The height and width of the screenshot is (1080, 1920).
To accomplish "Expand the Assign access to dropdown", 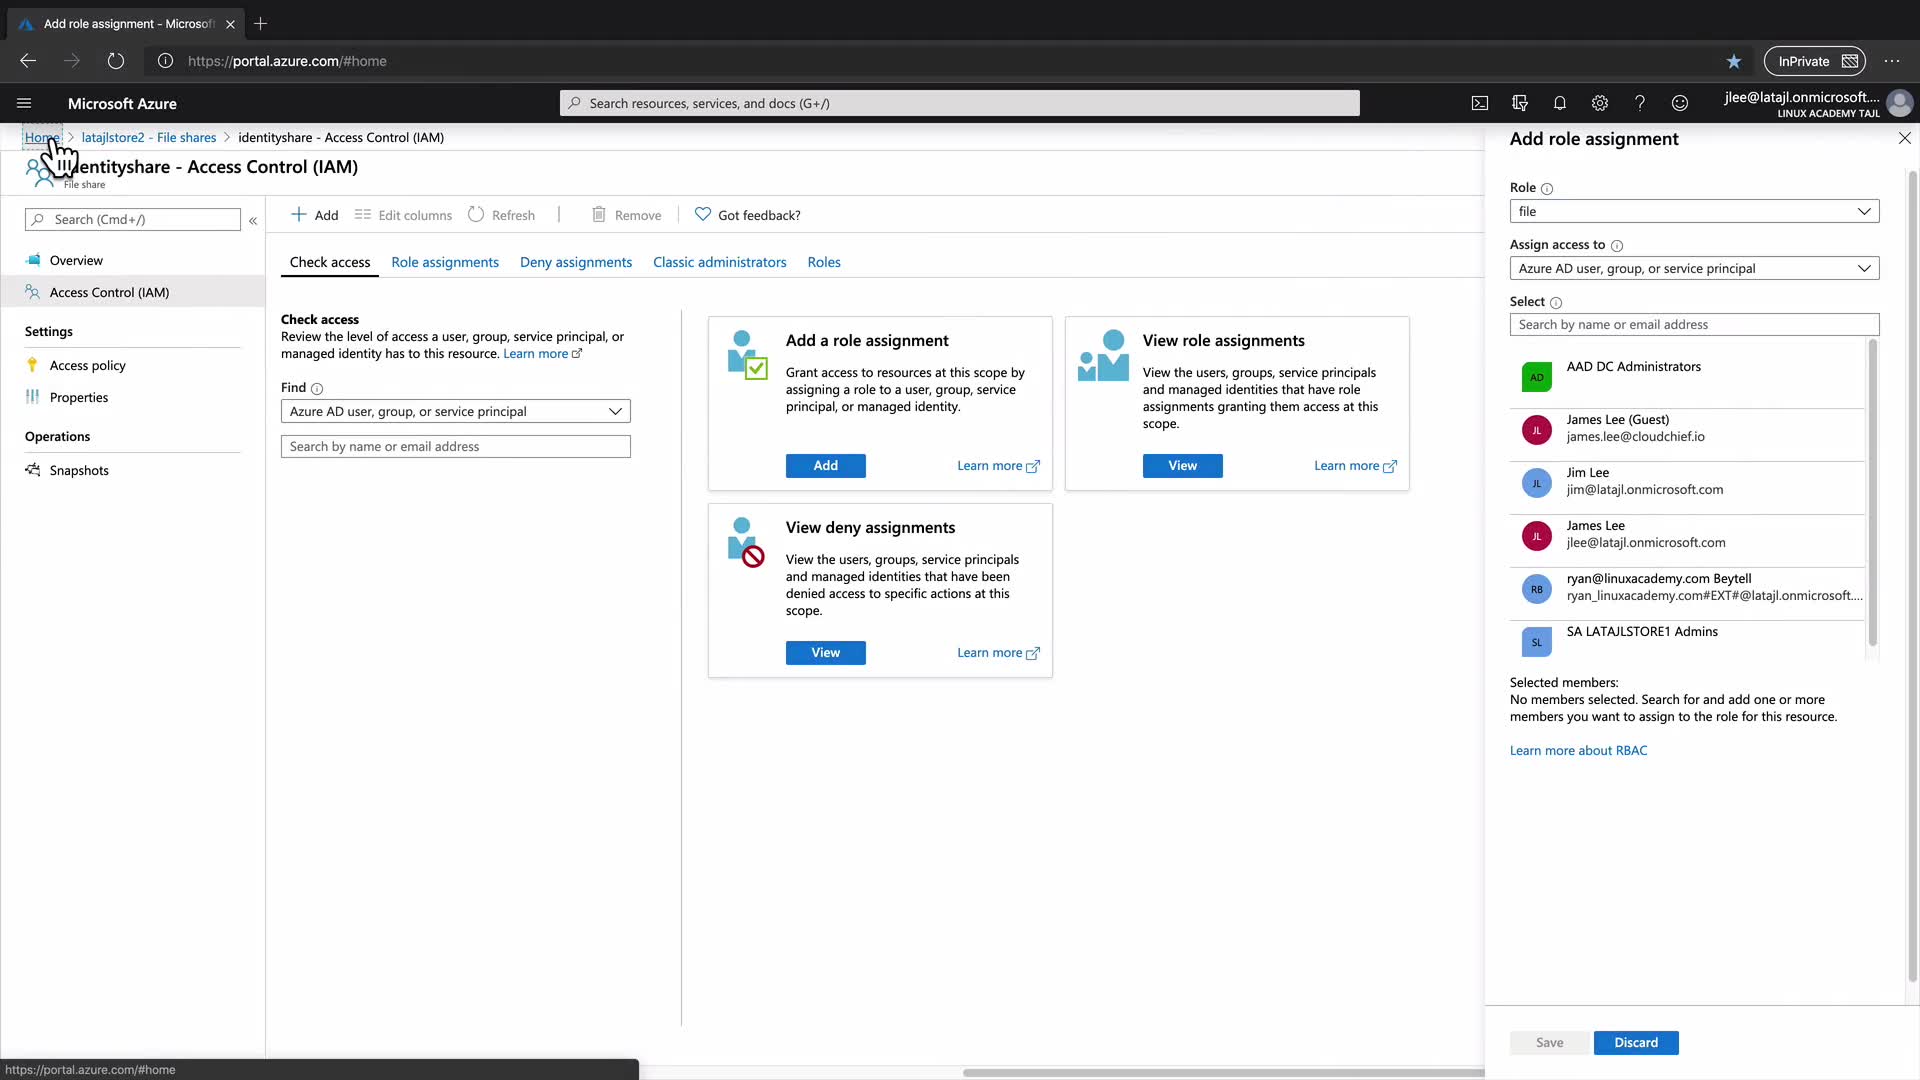I will tap(1694, 268).
